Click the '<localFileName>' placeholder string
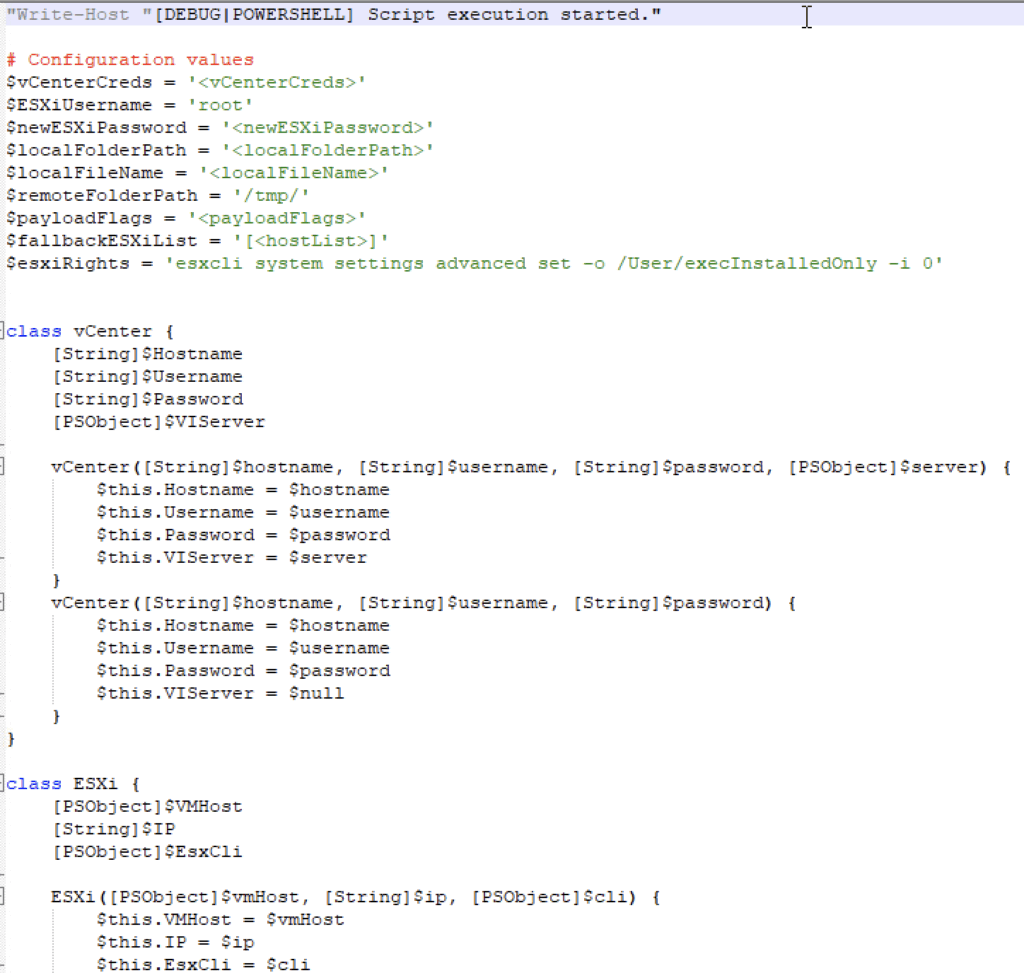The width and height of the screenshot is (1024, 973). click(x=294, y=173)
